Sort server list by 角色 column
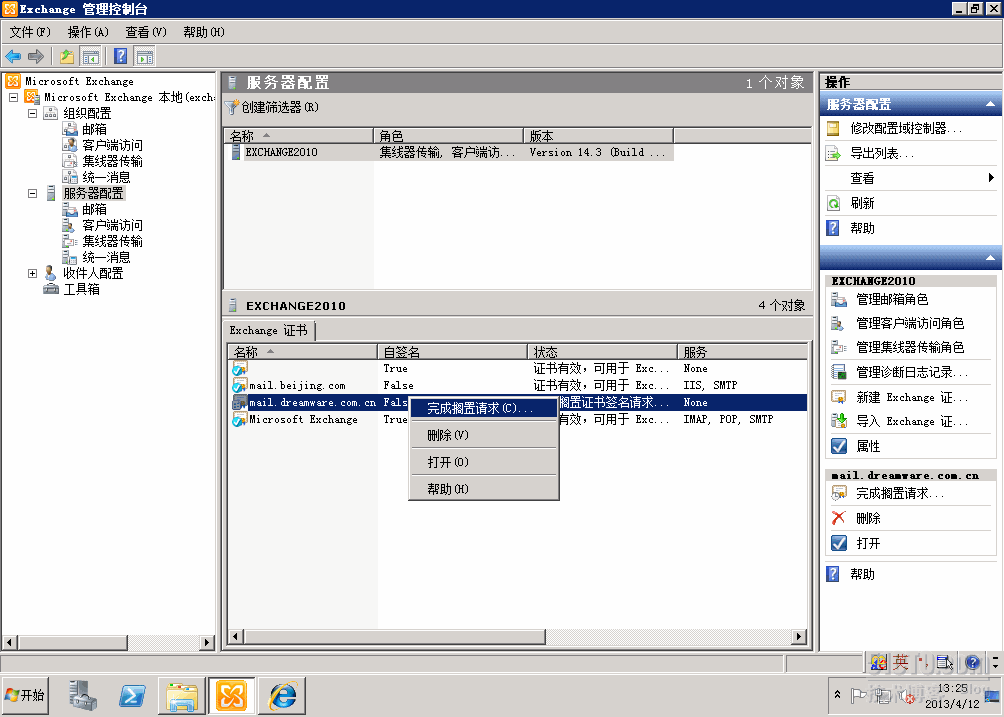1004x717 pixels. (448, 136)
